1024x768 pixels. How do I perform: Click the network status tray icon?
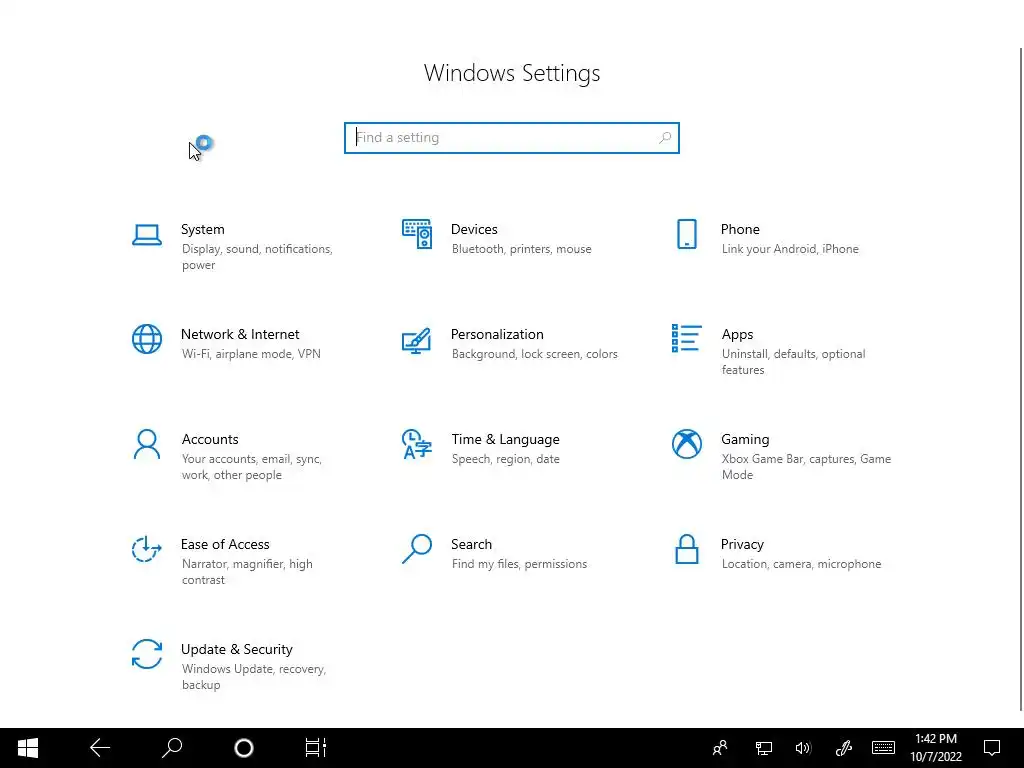[763, 748]
